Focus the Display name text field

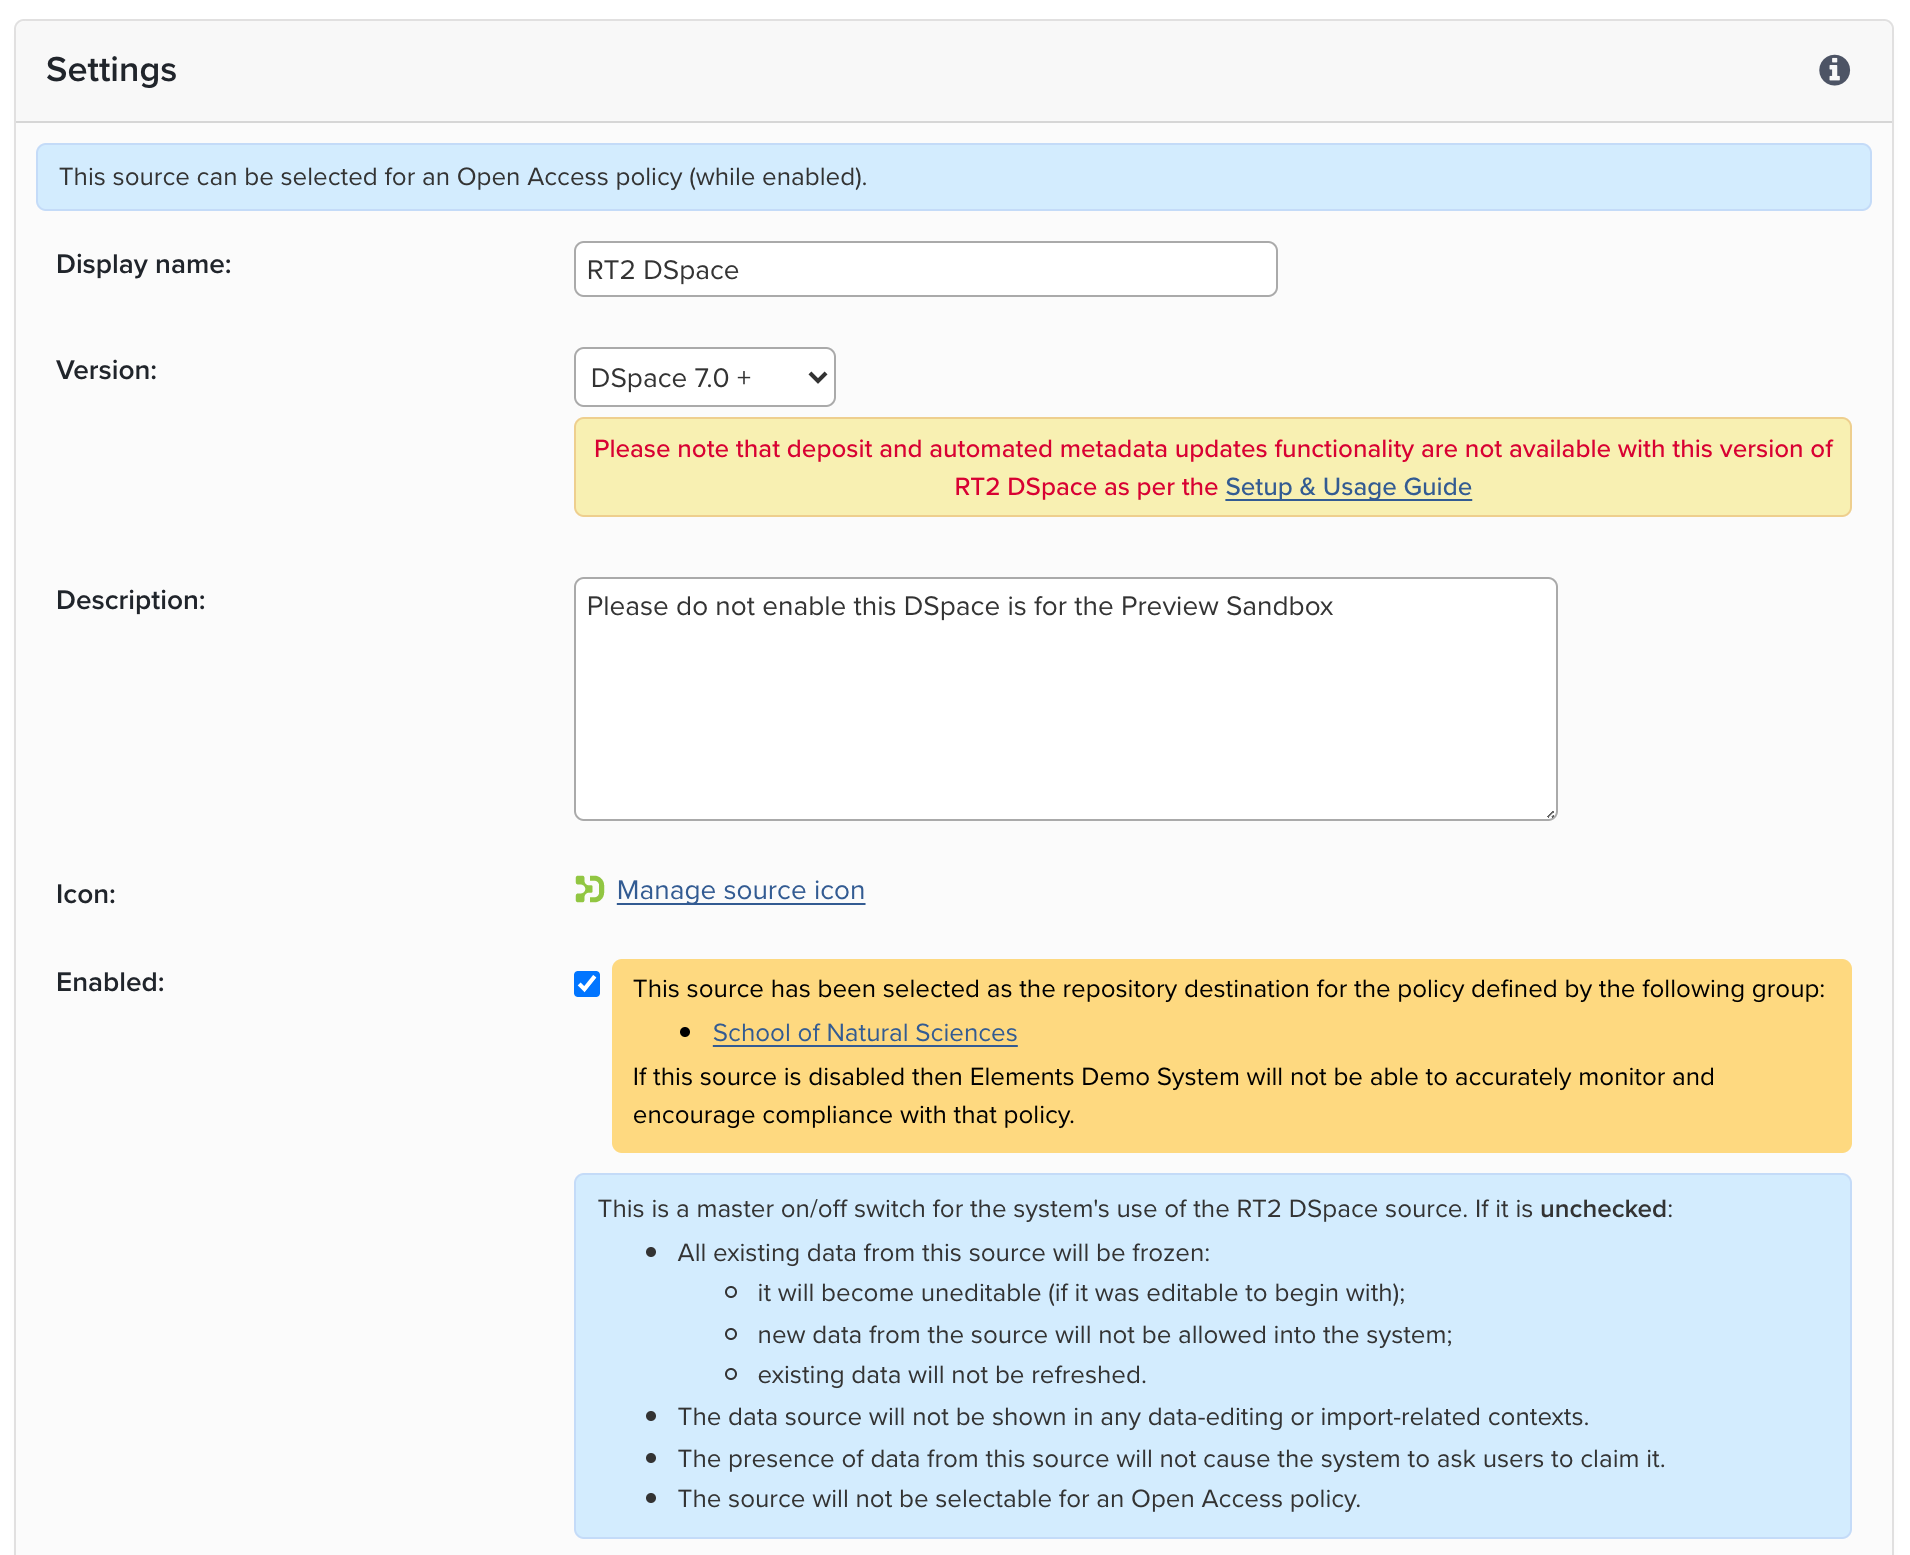click(x=925, y=270)
